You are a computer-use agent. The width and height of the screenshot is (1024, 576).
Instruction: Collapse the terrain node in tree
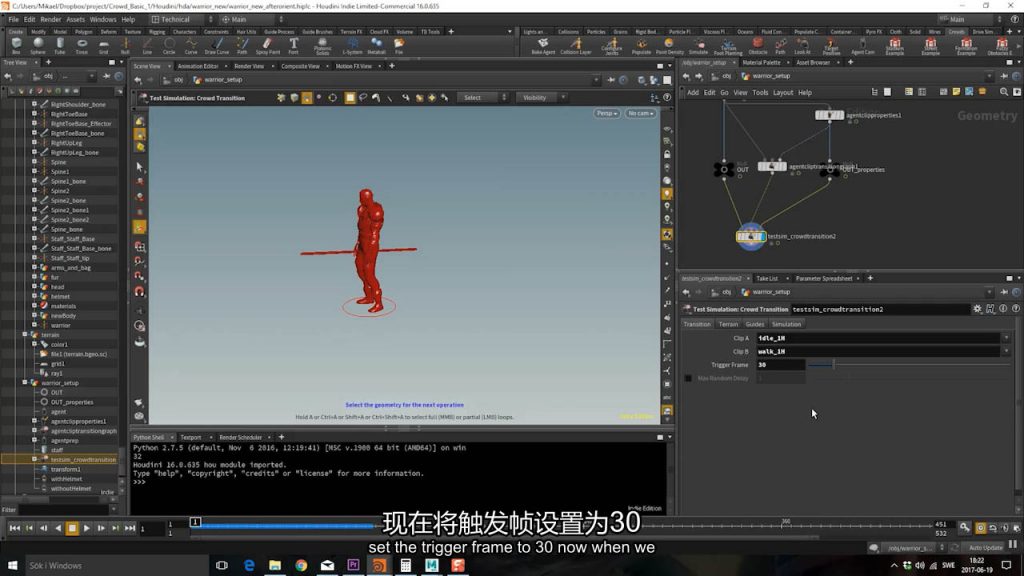tap(25, 334)
